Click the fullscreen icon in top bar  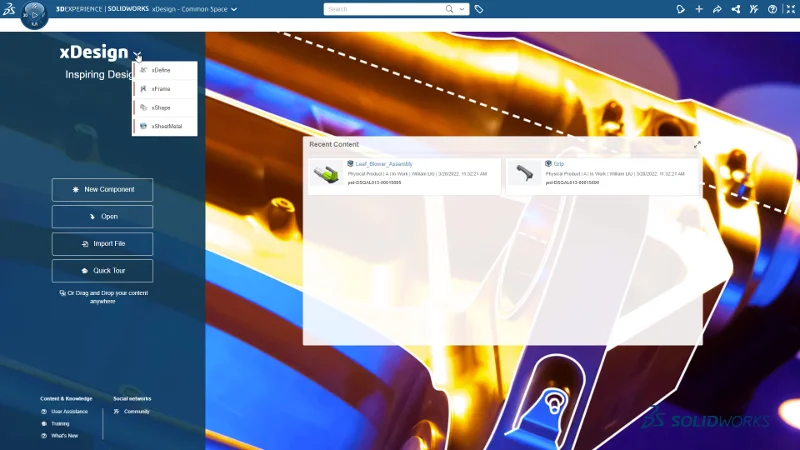click(x=789, y=9)
